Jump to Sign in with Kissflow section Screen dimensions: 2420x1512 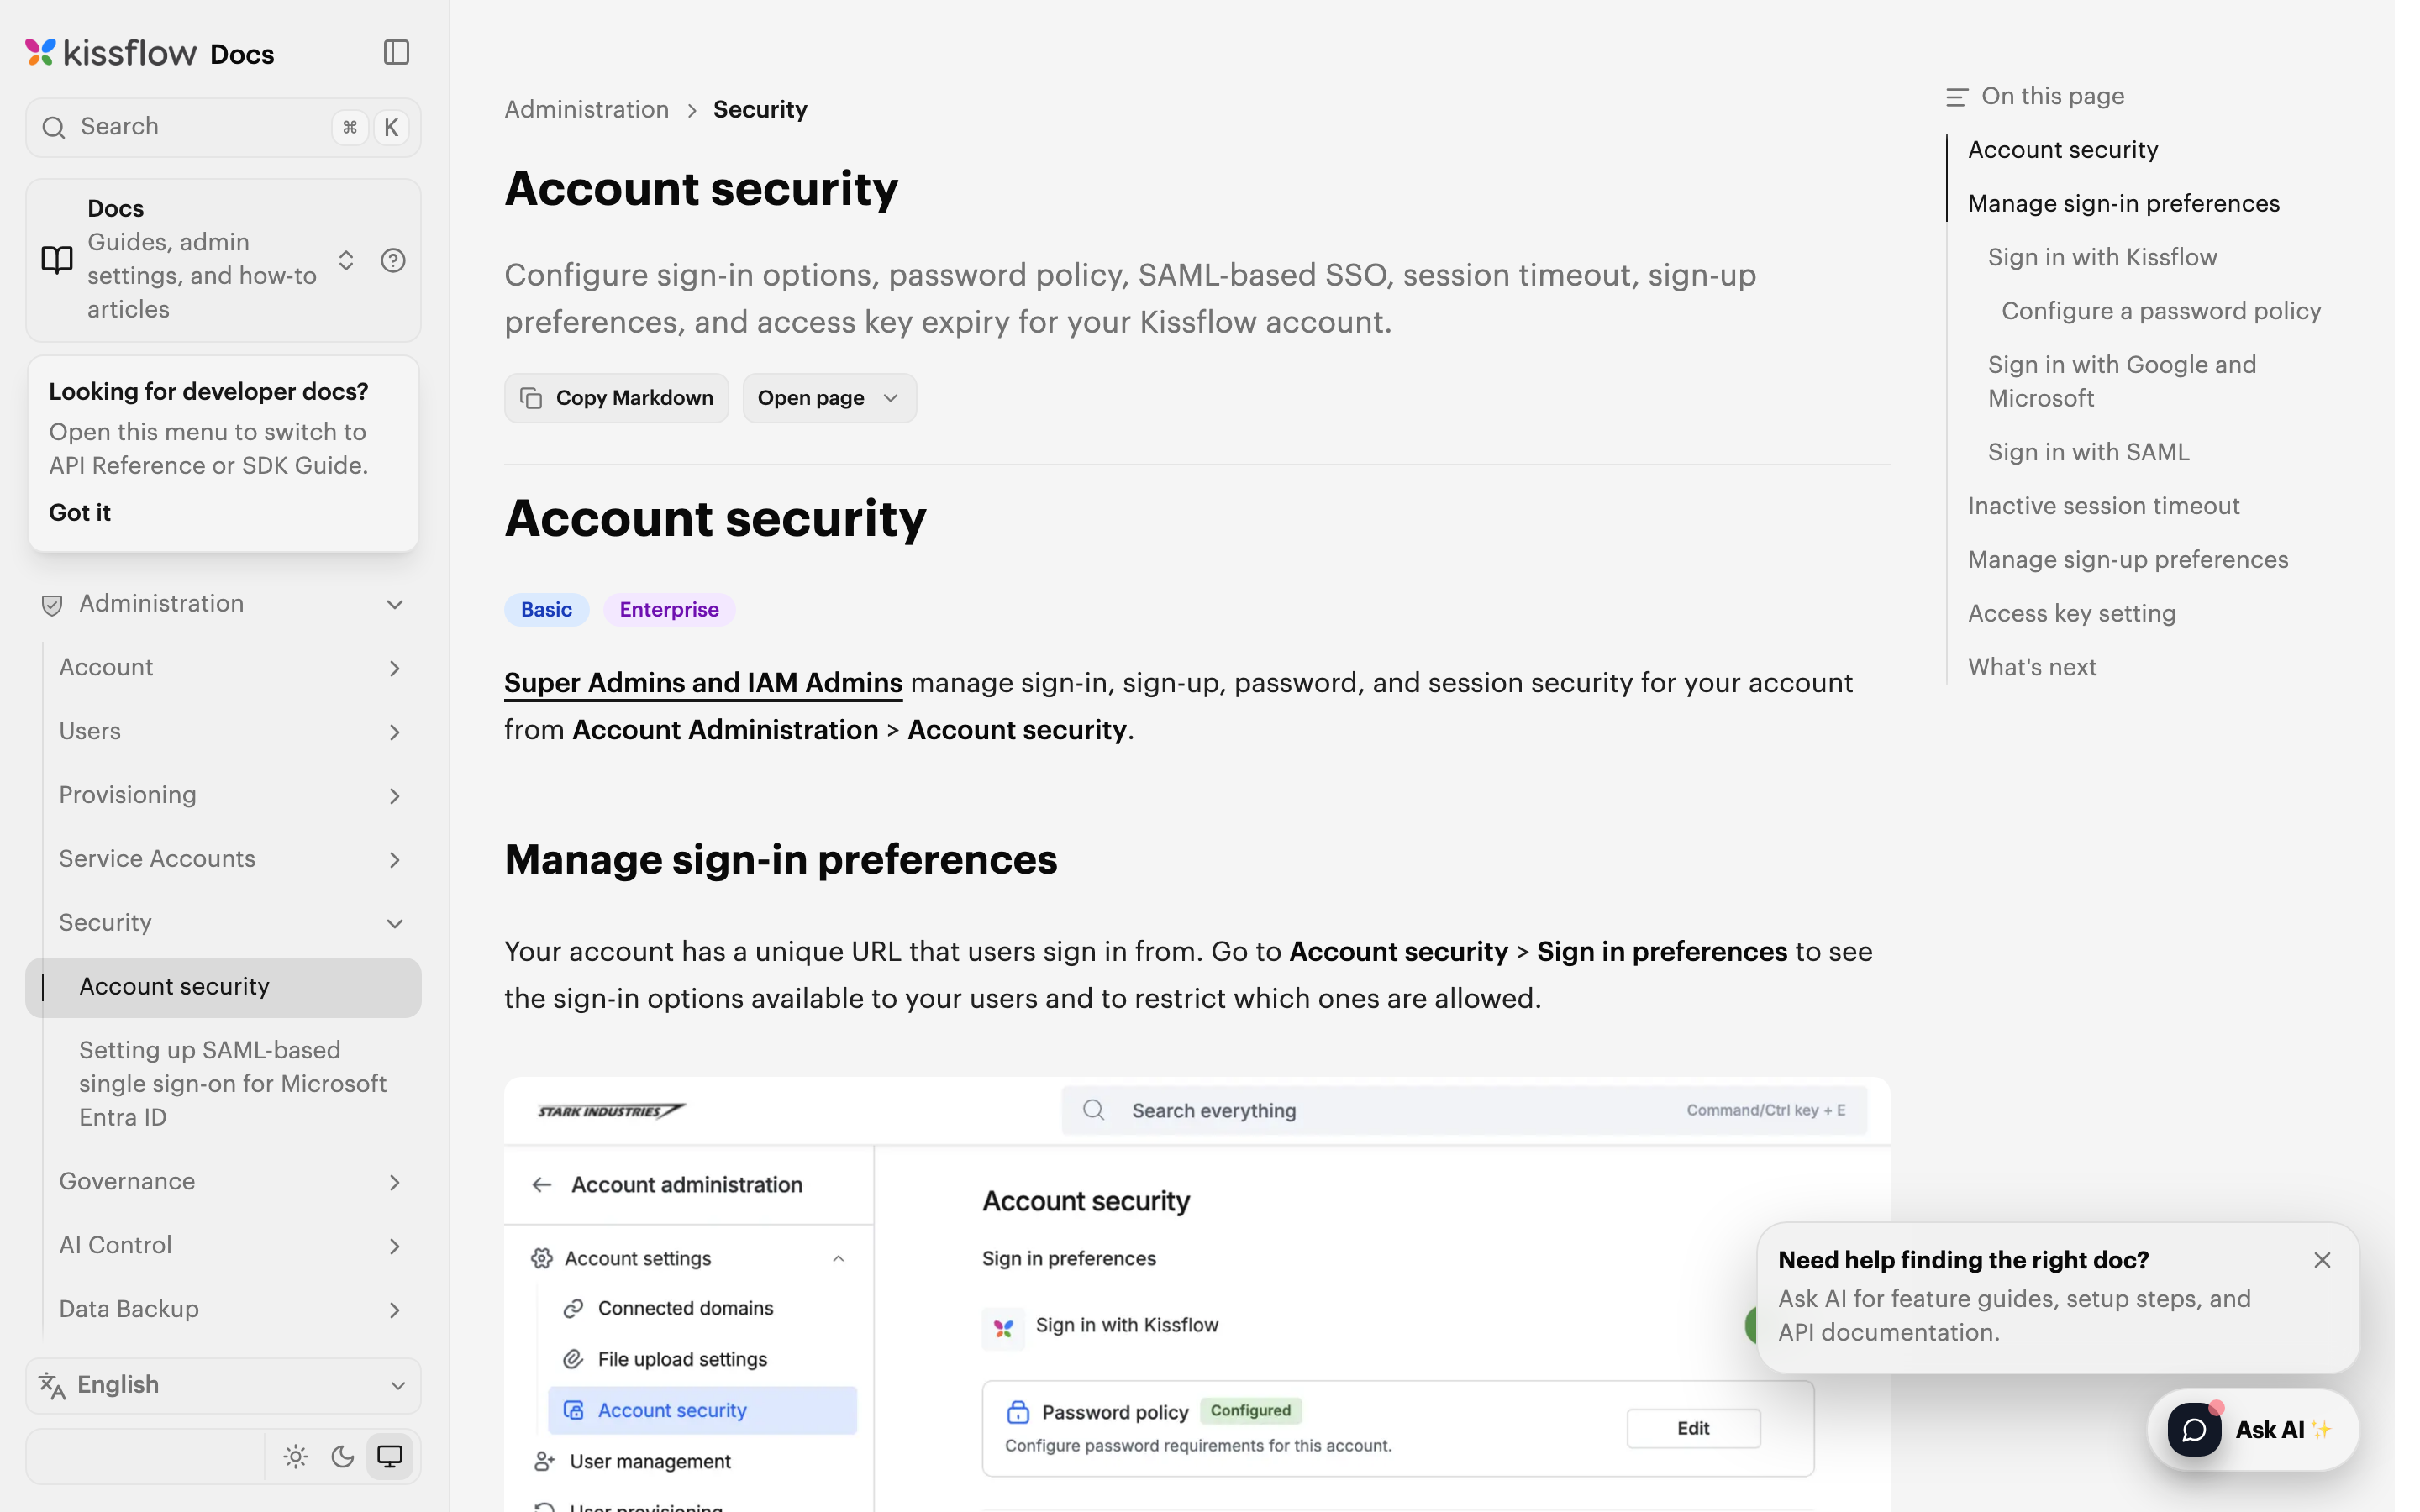[2102, 257]
